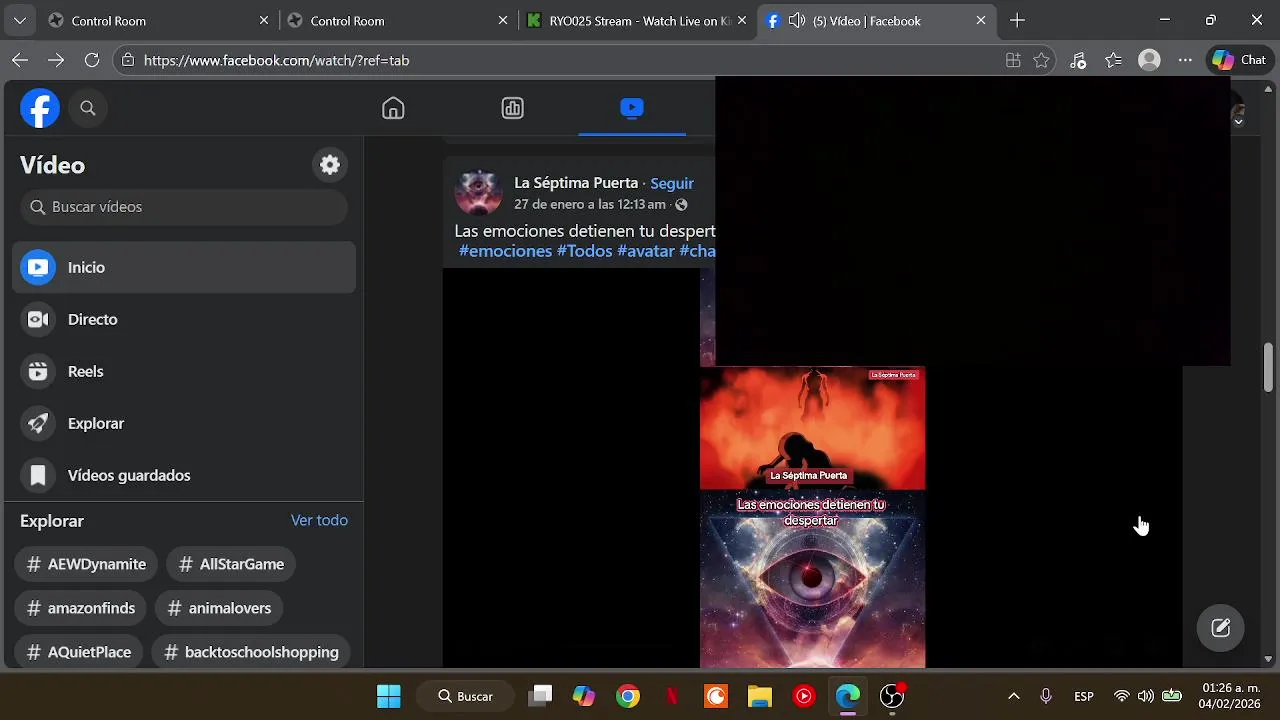Open Directo live videos section
The width and height of the screenshot is (1280, 720).
click(x=184, y=319)
